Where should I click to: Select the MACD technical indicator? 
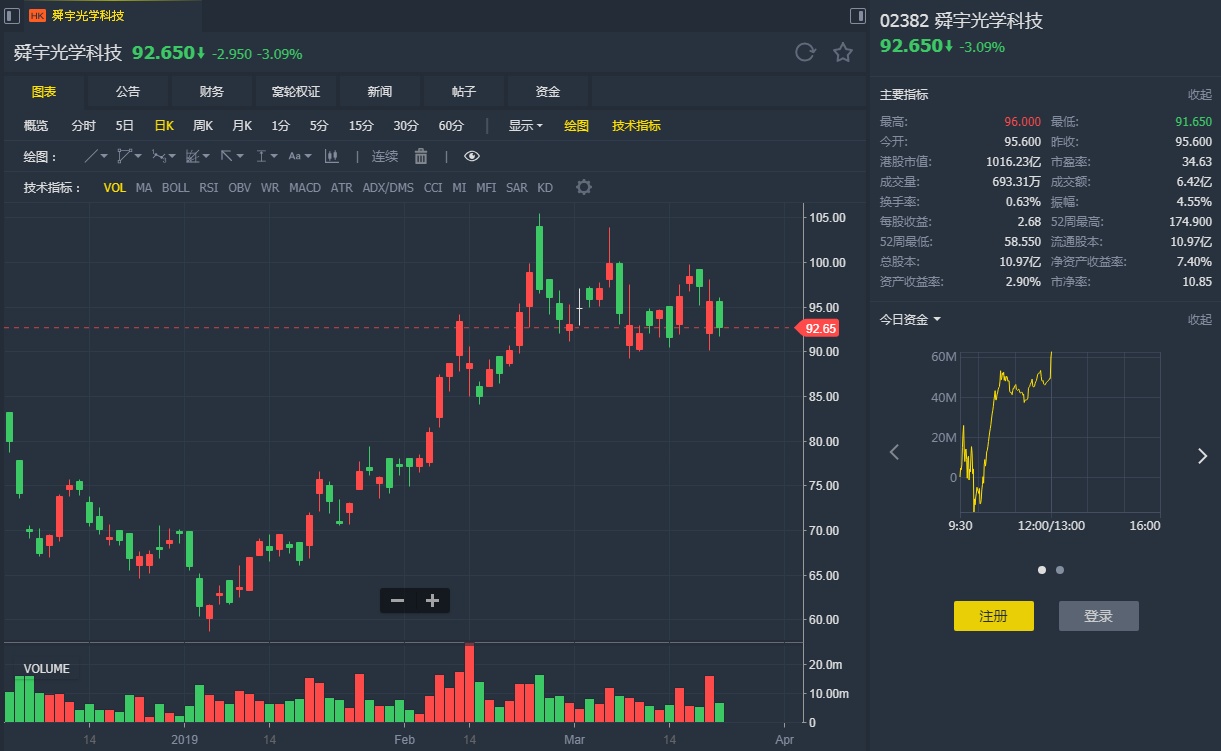[305, 187]
